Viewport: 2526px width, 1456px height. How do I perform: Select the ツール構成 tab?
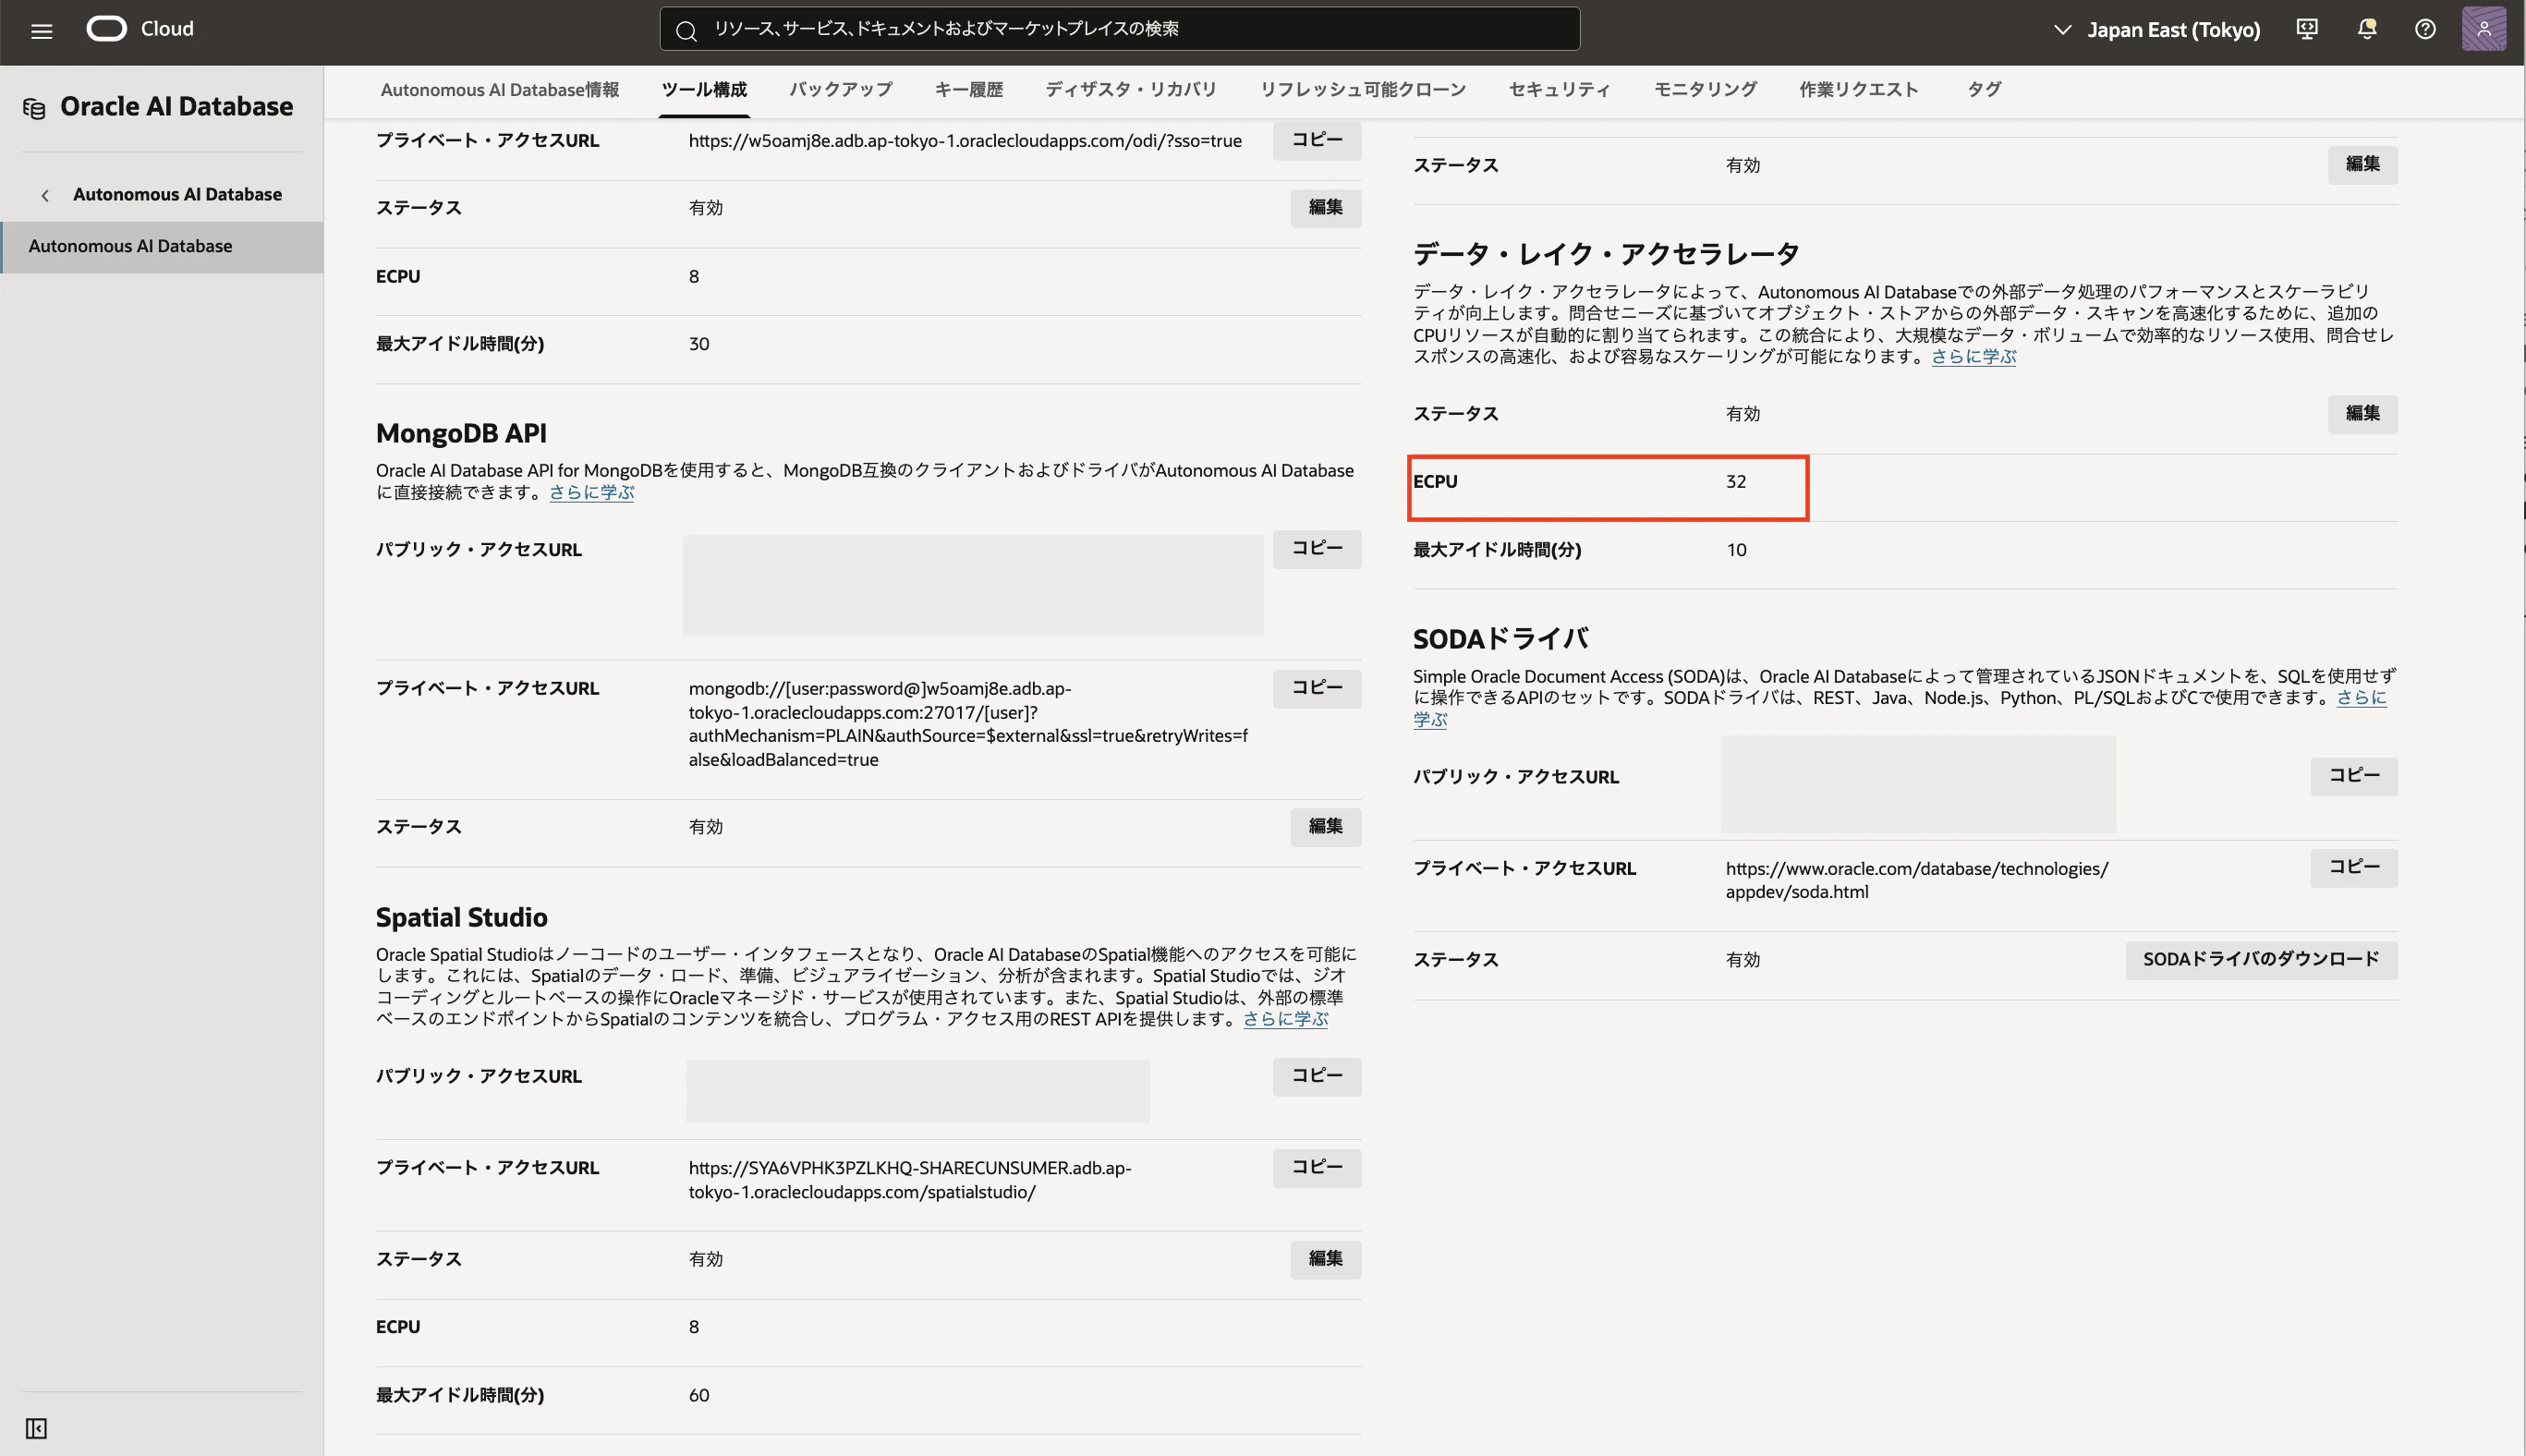[x=704, y=90]
